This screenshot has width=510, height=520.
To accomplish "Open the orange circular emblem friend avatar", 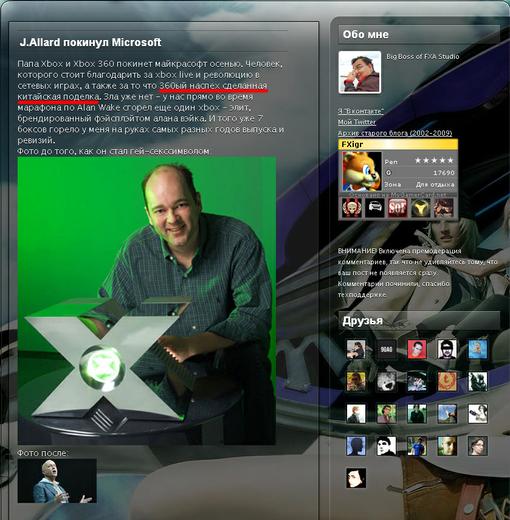I will [x=447, y=381].
